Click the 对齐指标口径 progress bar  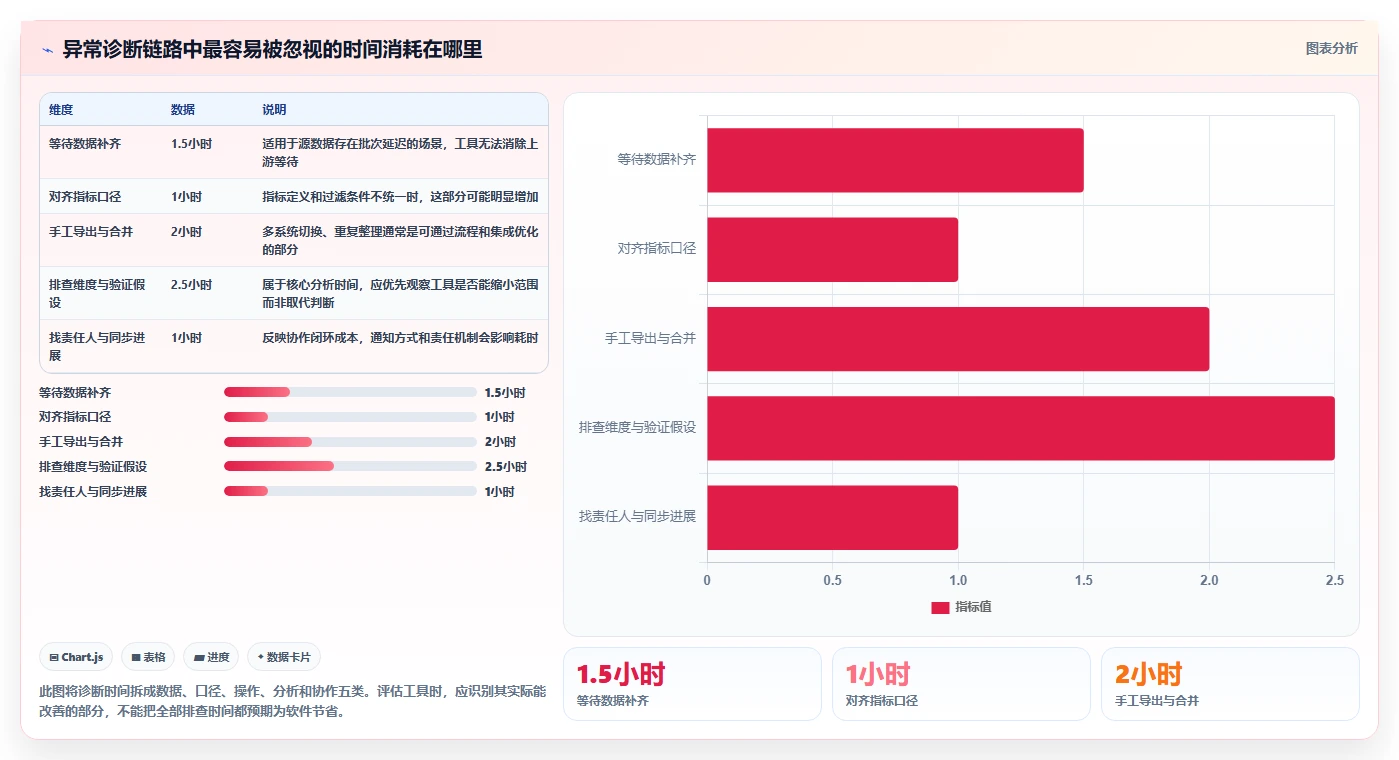tap(350, 417)
